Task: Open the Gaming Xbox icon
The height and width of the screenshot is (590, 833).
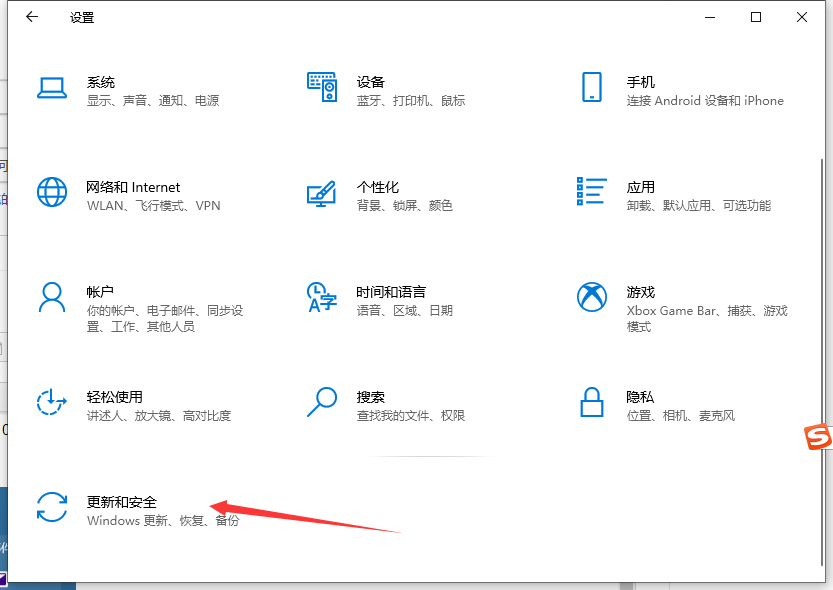Action: 591,297
